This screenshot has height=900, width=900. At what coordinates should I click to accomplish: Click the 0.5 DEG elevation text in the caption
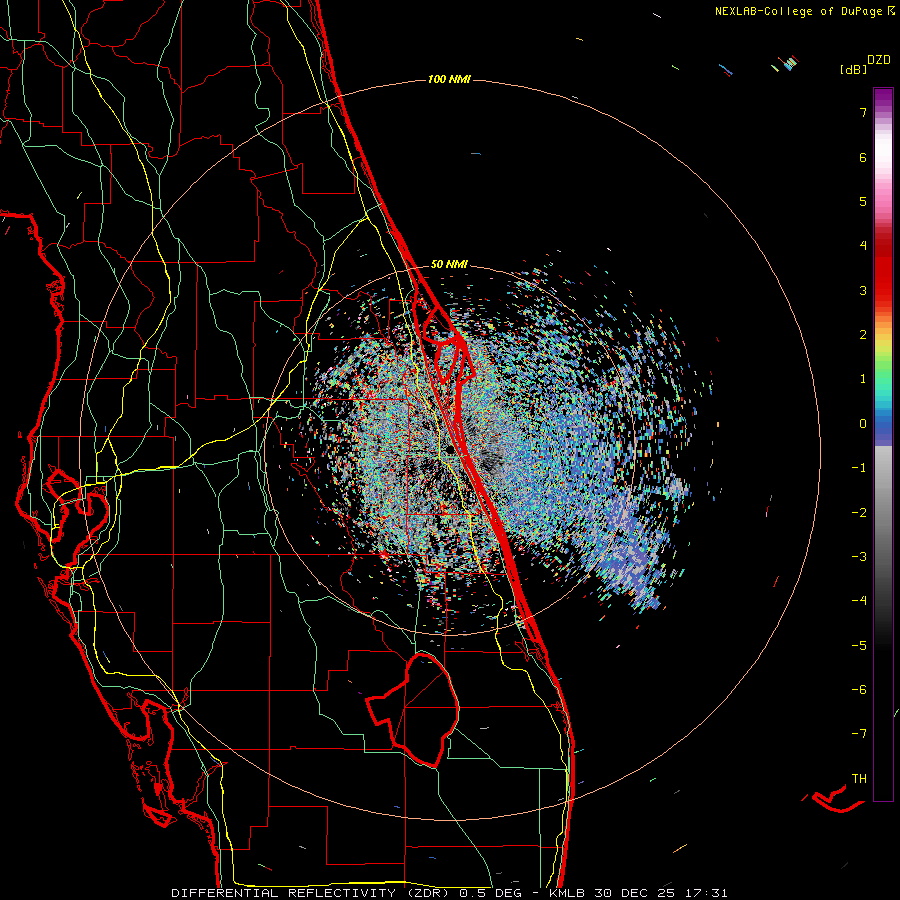point(490,893)
